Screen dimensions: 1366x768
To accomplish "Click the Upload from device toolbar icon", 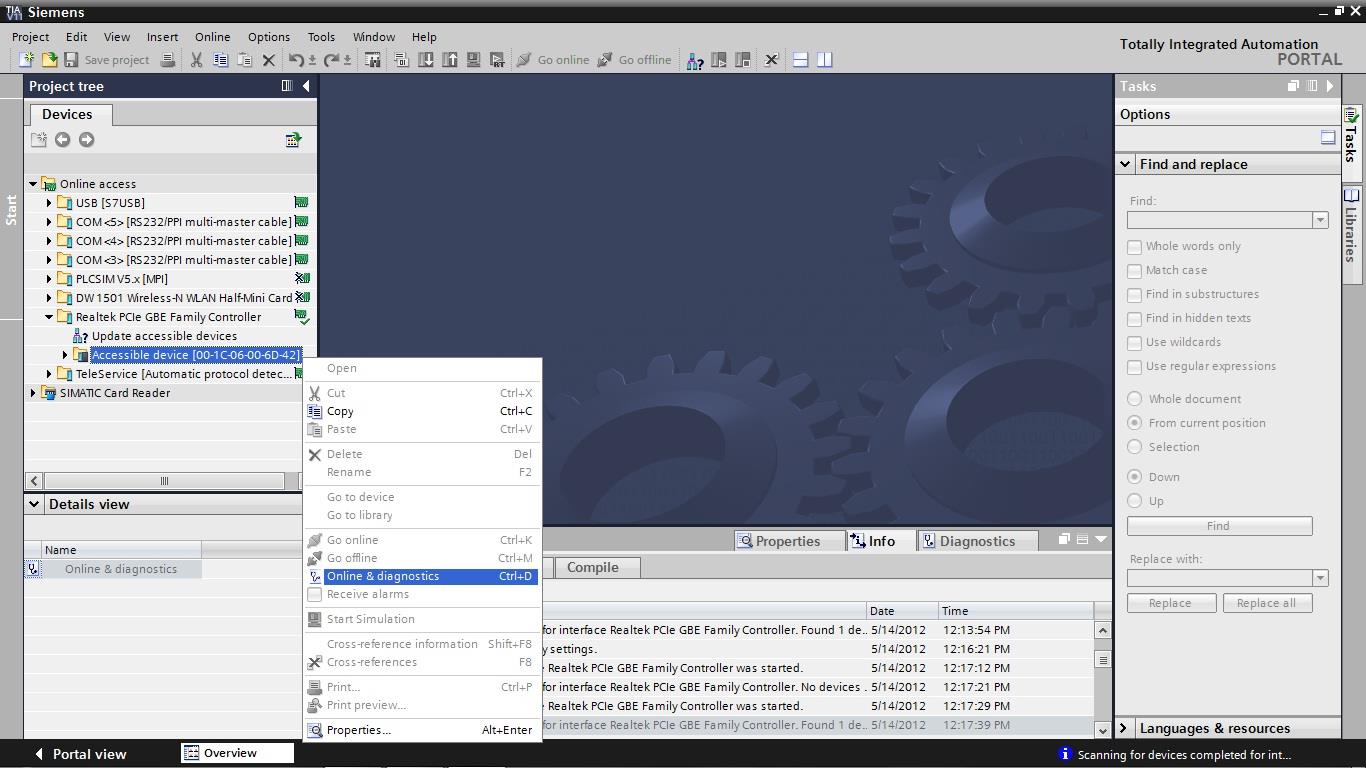I will click(x=450, y=60).
